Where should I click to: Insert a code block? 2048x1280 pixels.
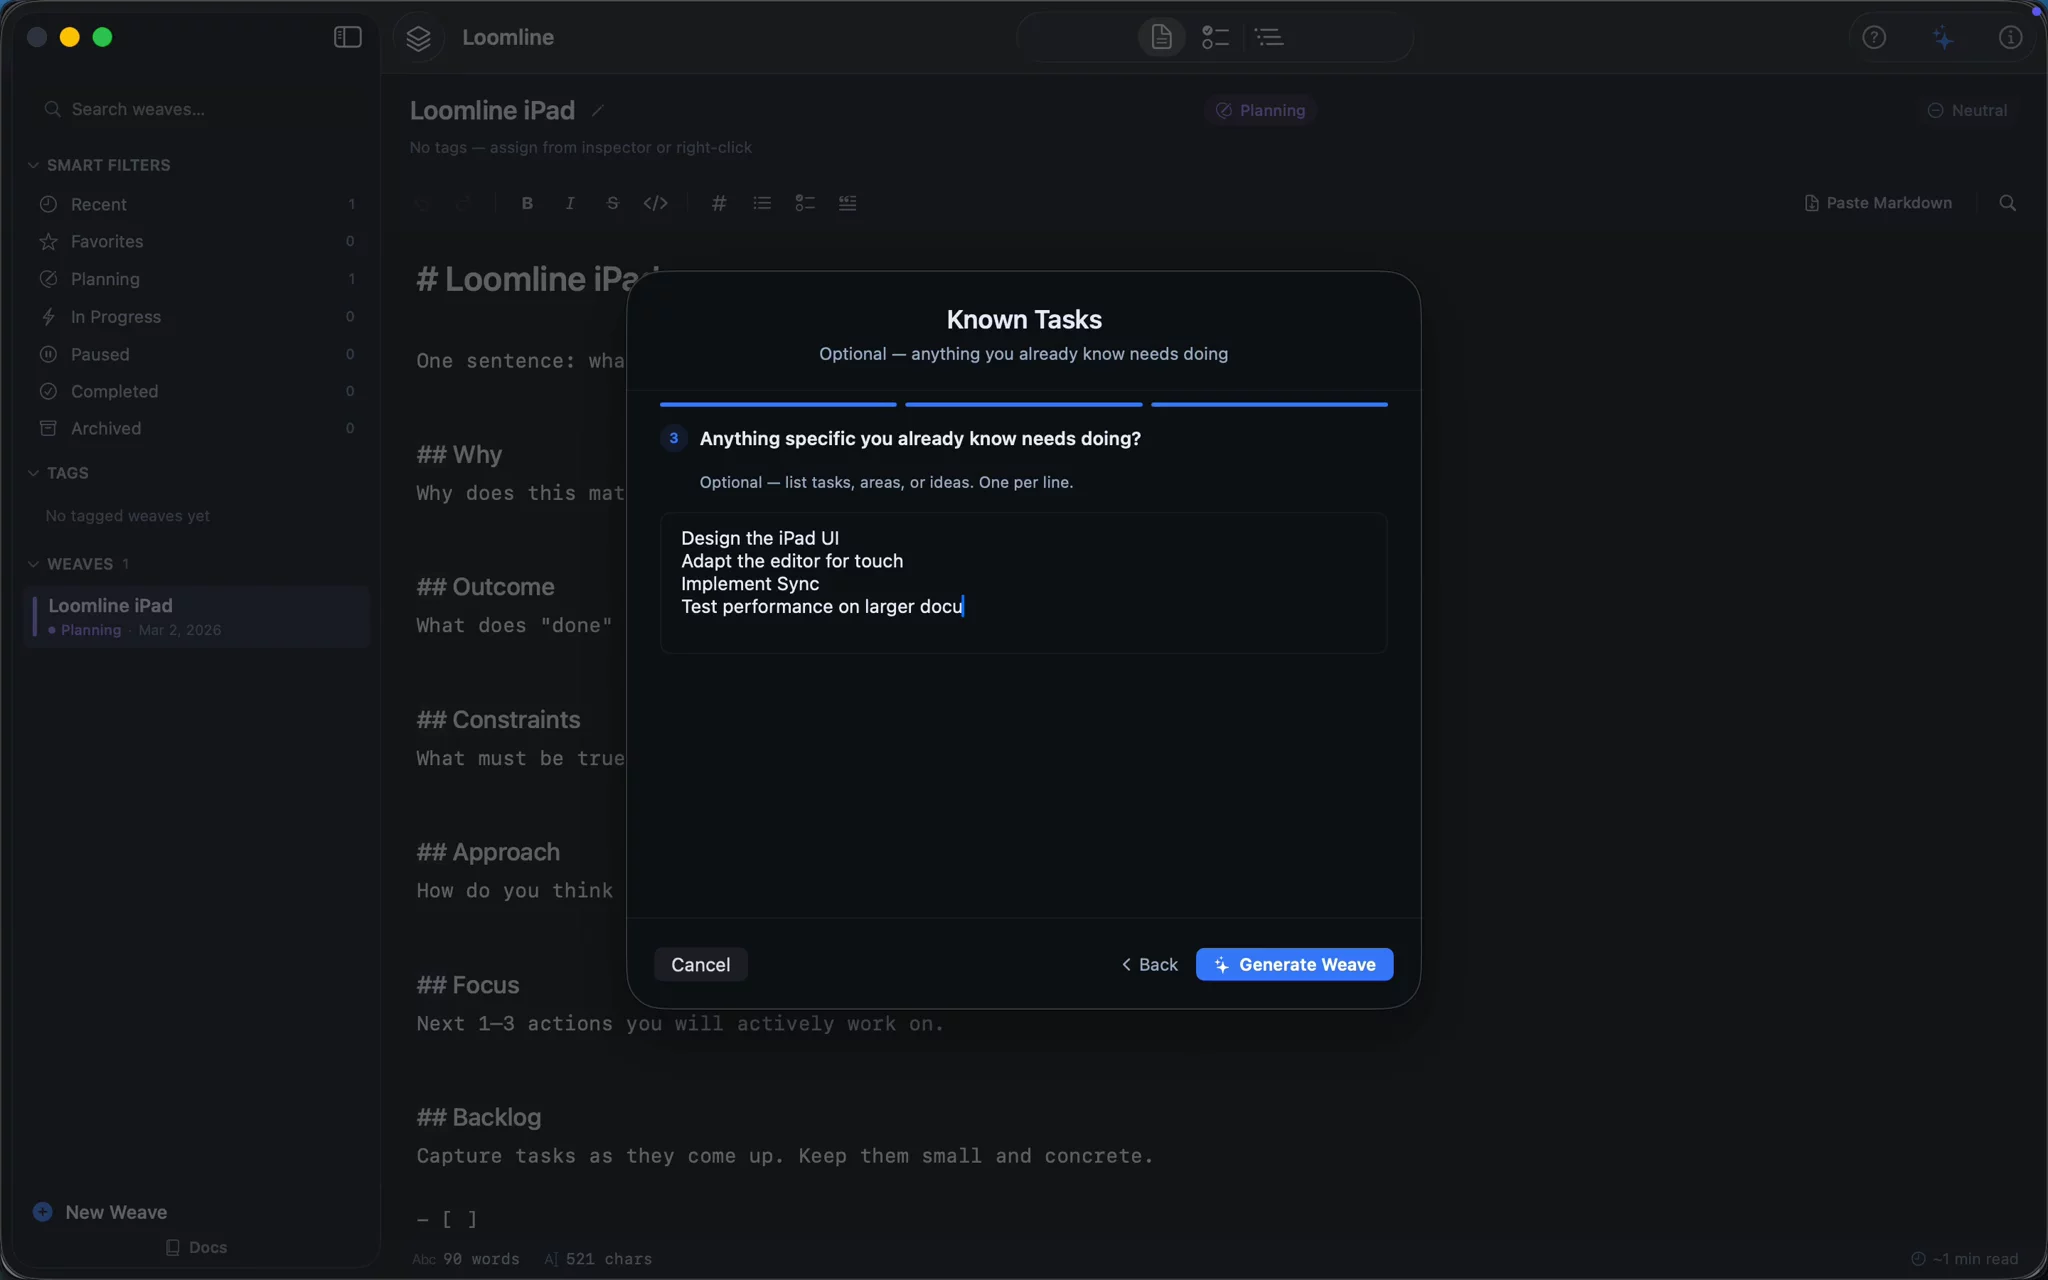point(657,203)
